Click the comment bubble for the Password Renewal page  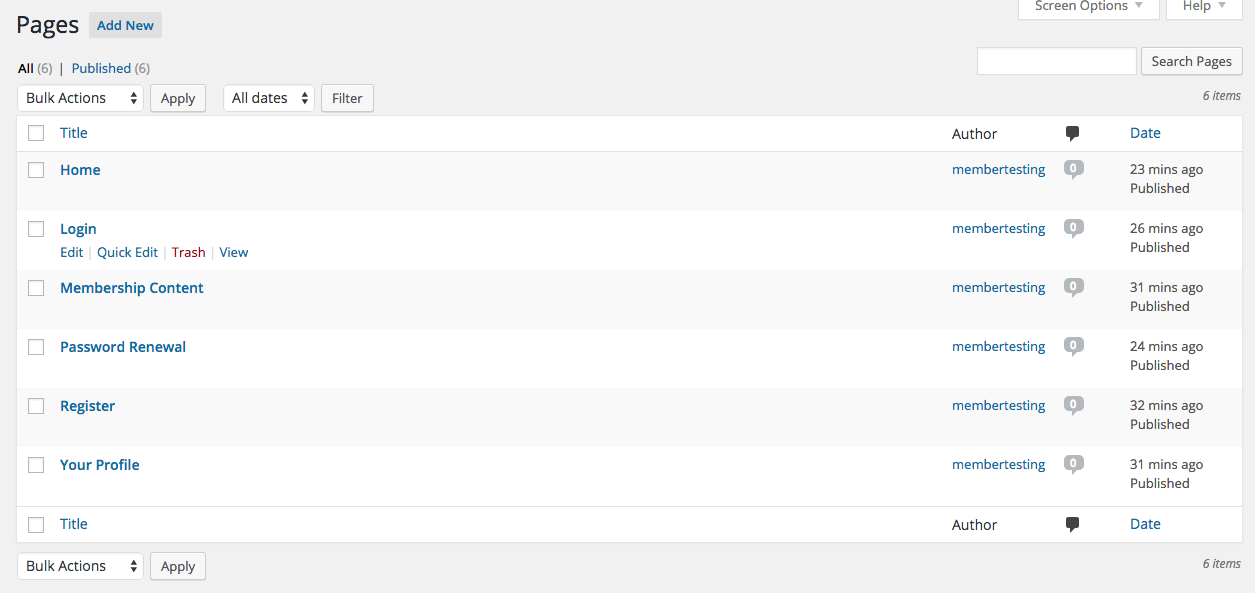point(1073,346)
